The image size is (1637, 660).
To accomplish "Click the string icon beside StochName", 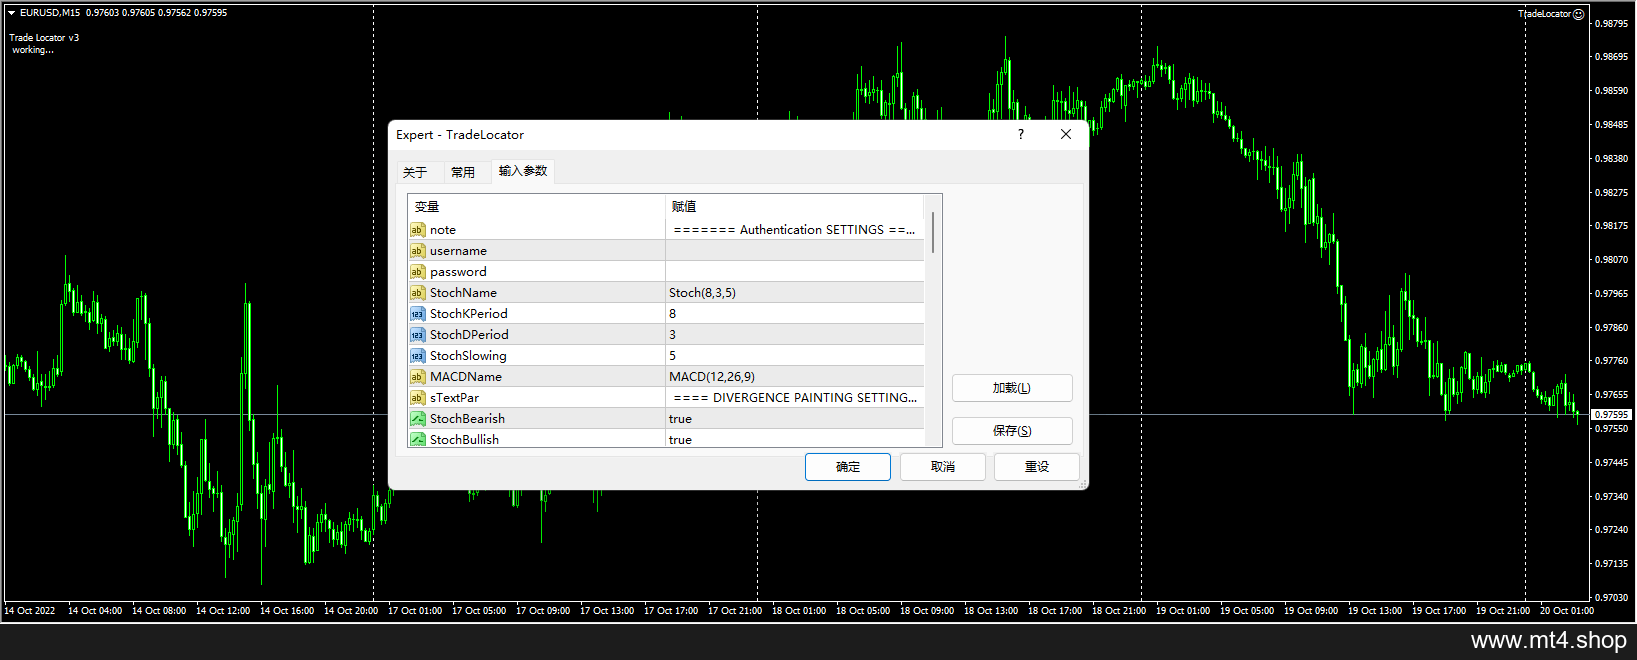I will click(417, 293).
